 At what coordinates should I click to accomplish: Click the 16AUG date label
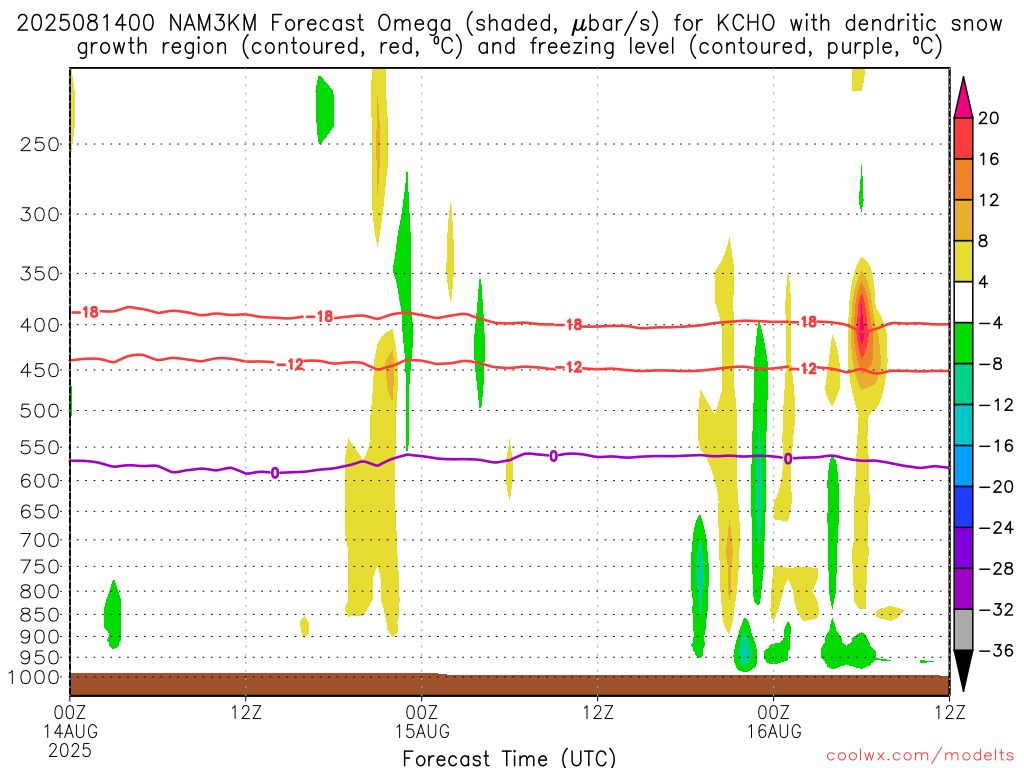[x=774, y=731]
